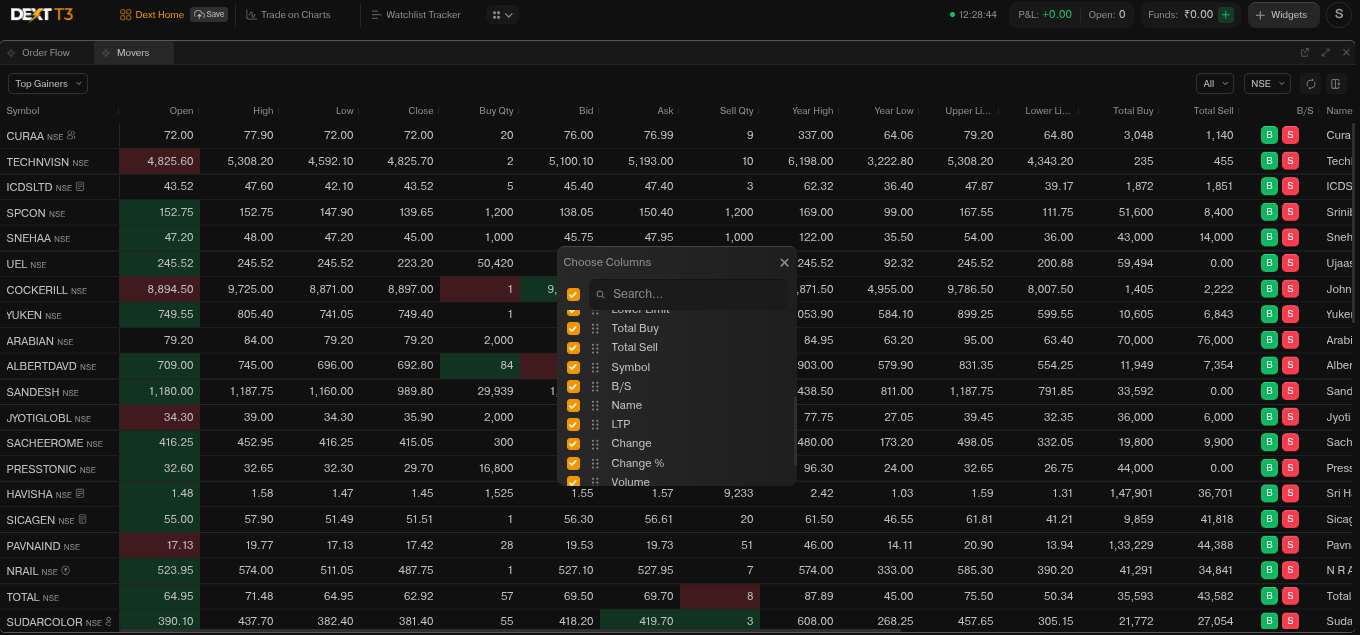The image size is (1360, 635).
Task: Click the drag handle beside Symbol column item
Action: click(x=595, y=367)
